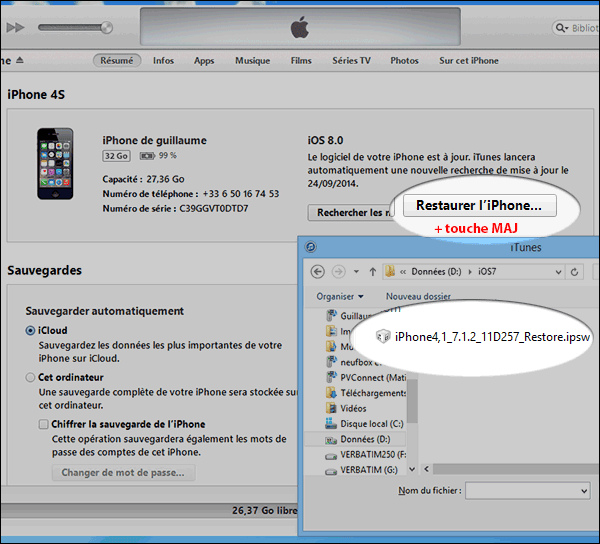Select the Films tab

click(x=301, y=60)
